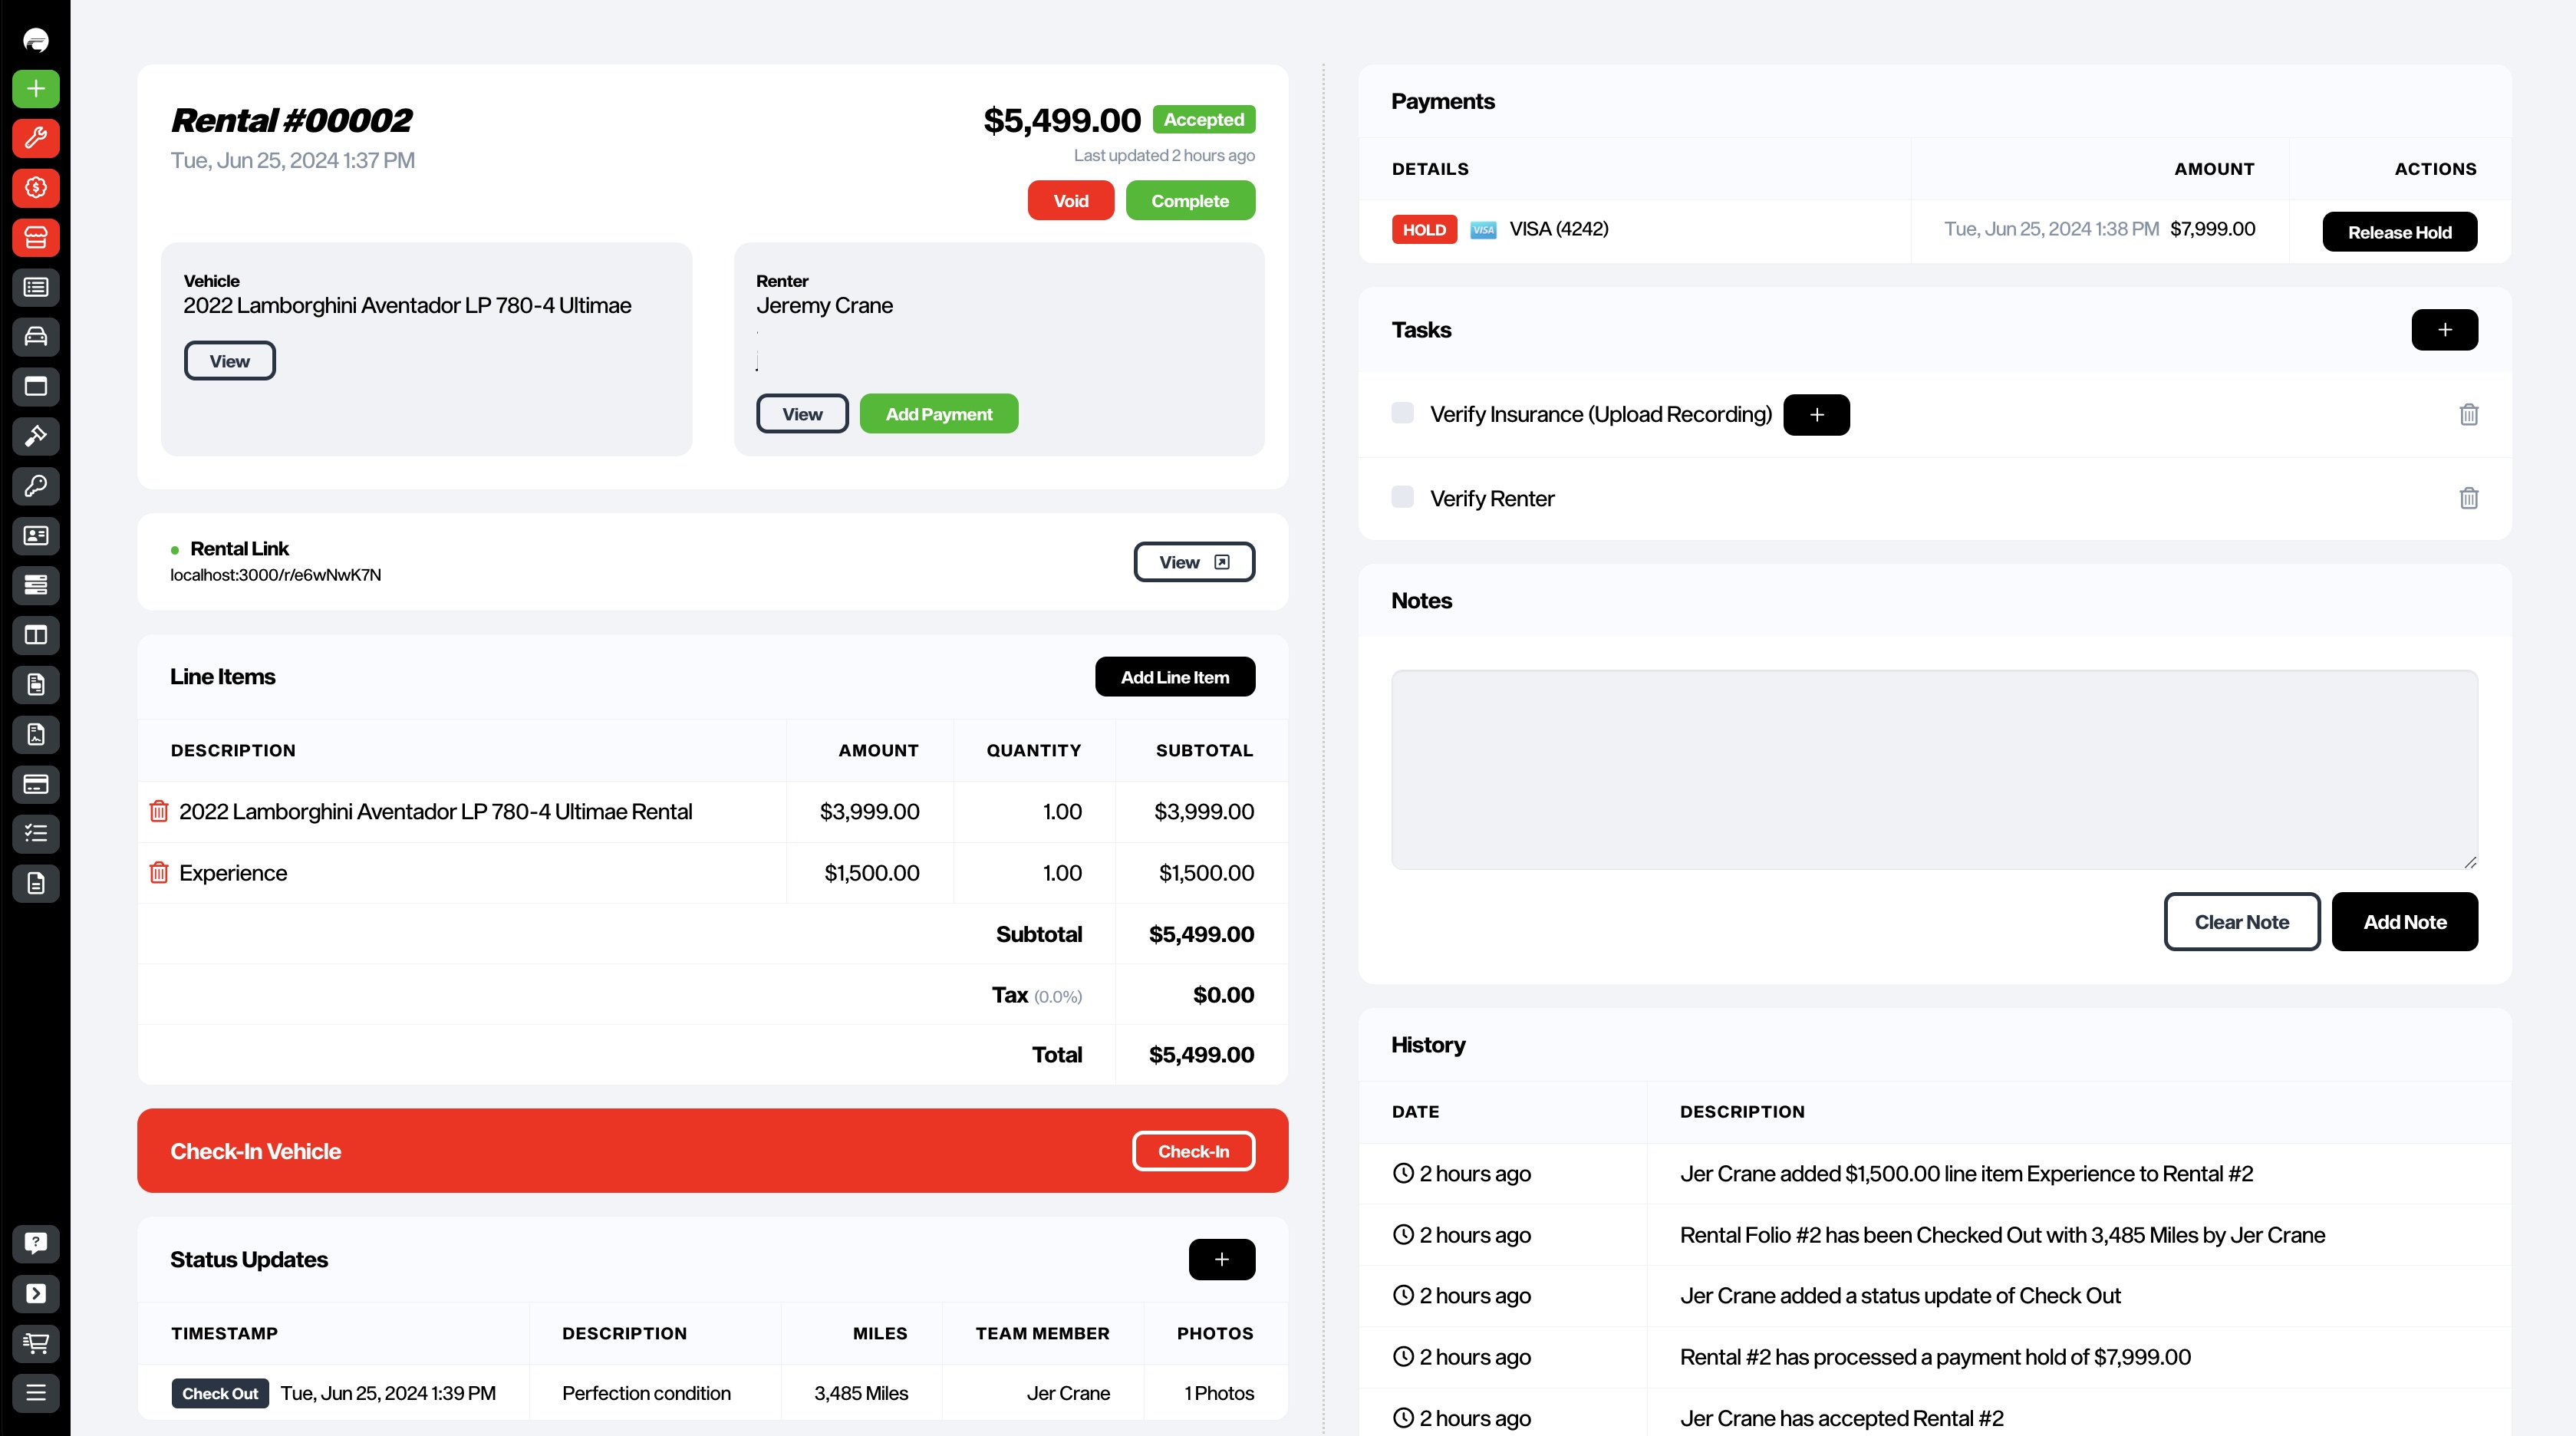Check the Verify Insurance task checkbox
2576x1436 pixels.
pos(1402,413)
